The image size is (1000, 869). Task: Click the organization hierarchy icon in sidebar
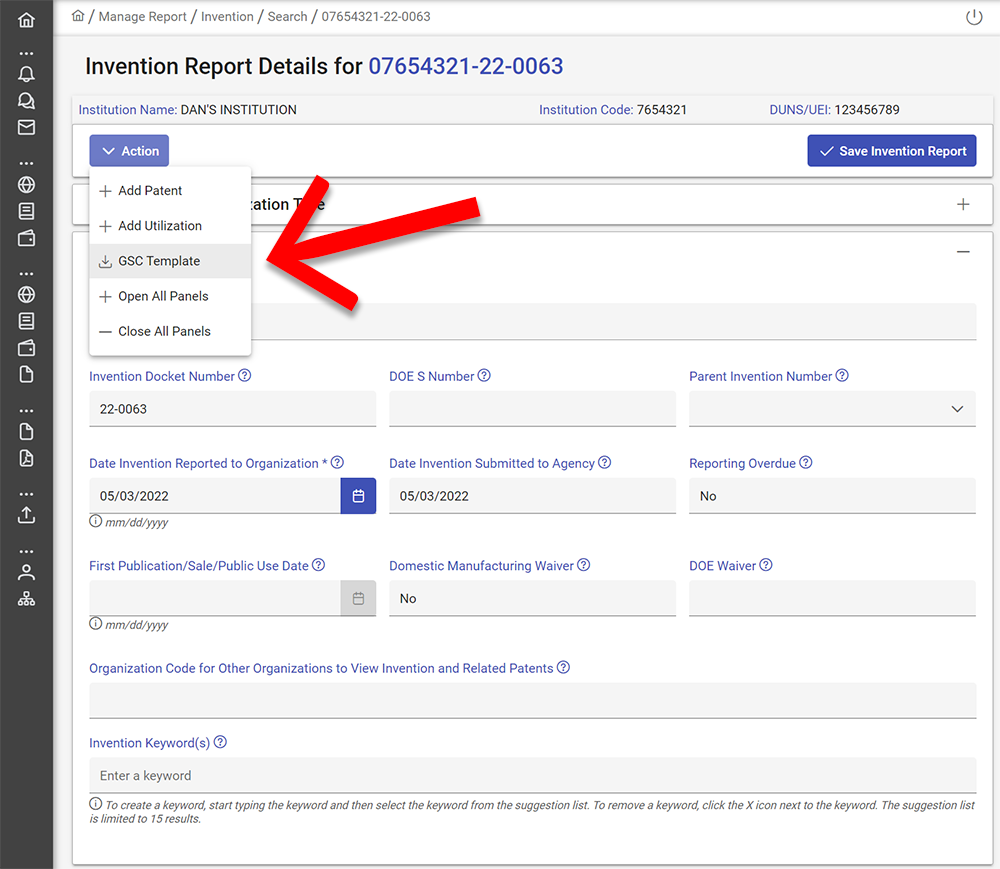[x=26, y=599]
